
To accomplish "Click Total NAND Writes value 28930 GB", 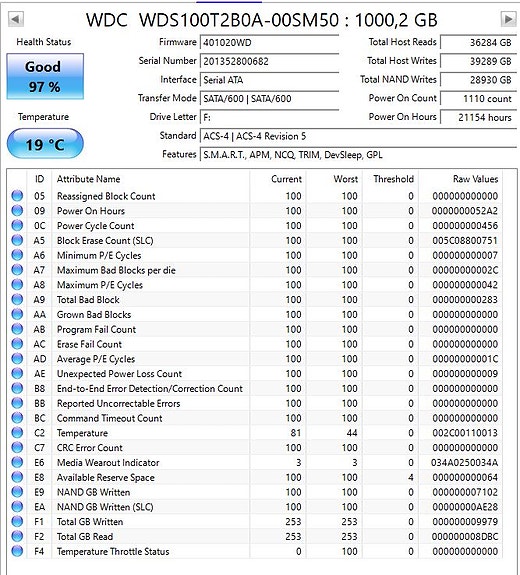I will coord(478,80).
